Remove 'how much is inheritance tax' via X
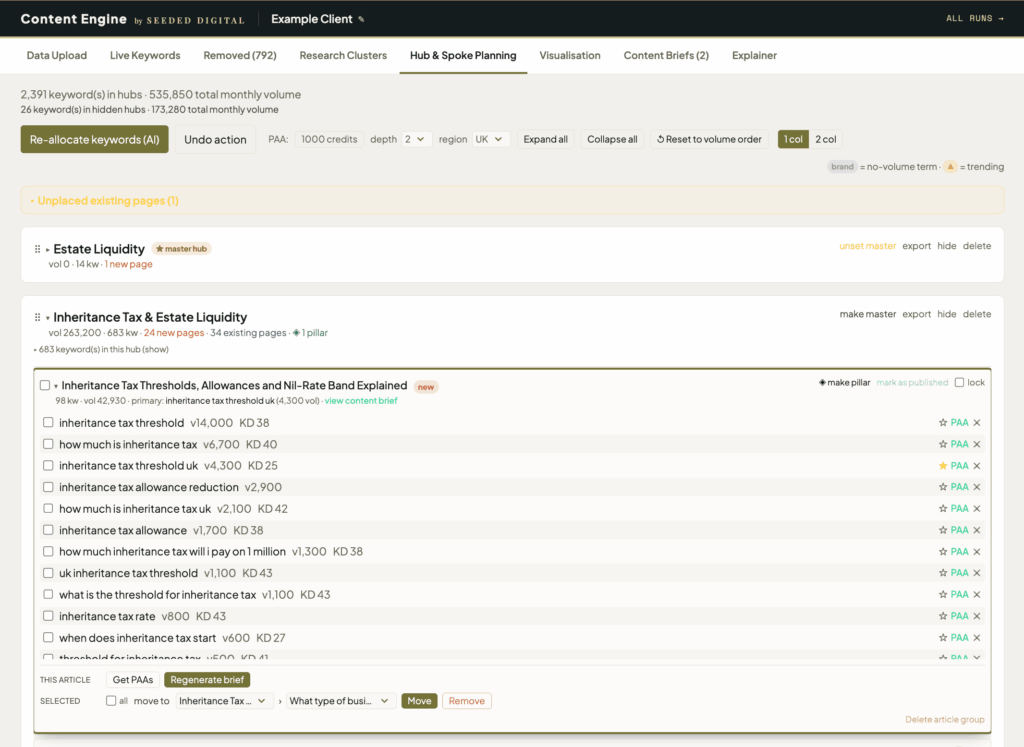 (x=977, y=444)
